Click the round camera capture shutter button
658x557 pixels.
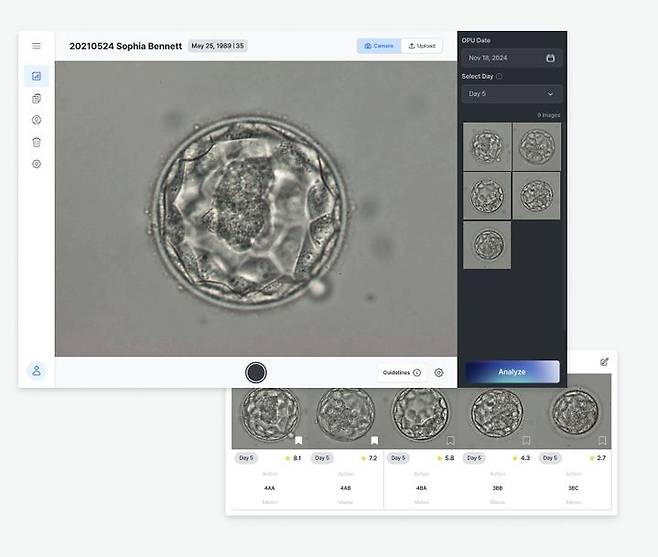click(x=256, y=372)
